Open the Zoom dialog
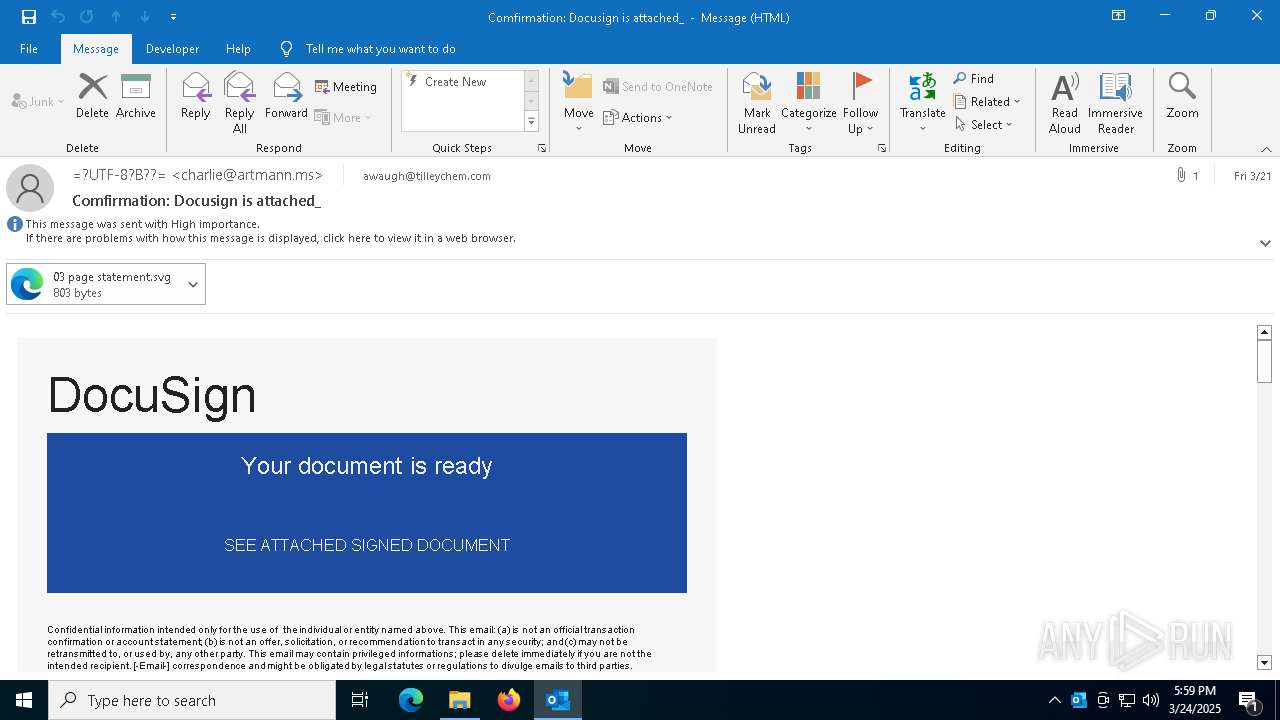The image size is (1280, 720). 1182,96
